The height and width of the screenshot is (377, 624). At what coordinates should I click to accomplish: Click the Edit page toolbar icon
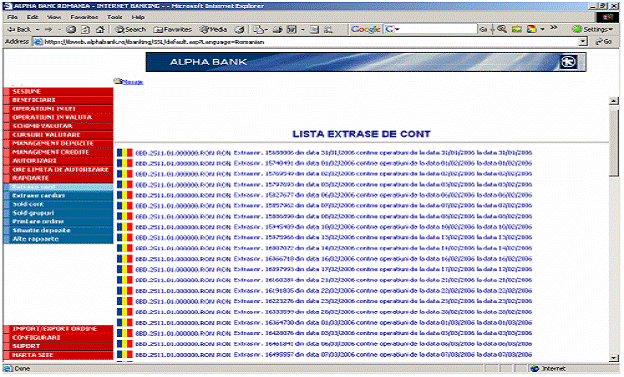(292, 29)
